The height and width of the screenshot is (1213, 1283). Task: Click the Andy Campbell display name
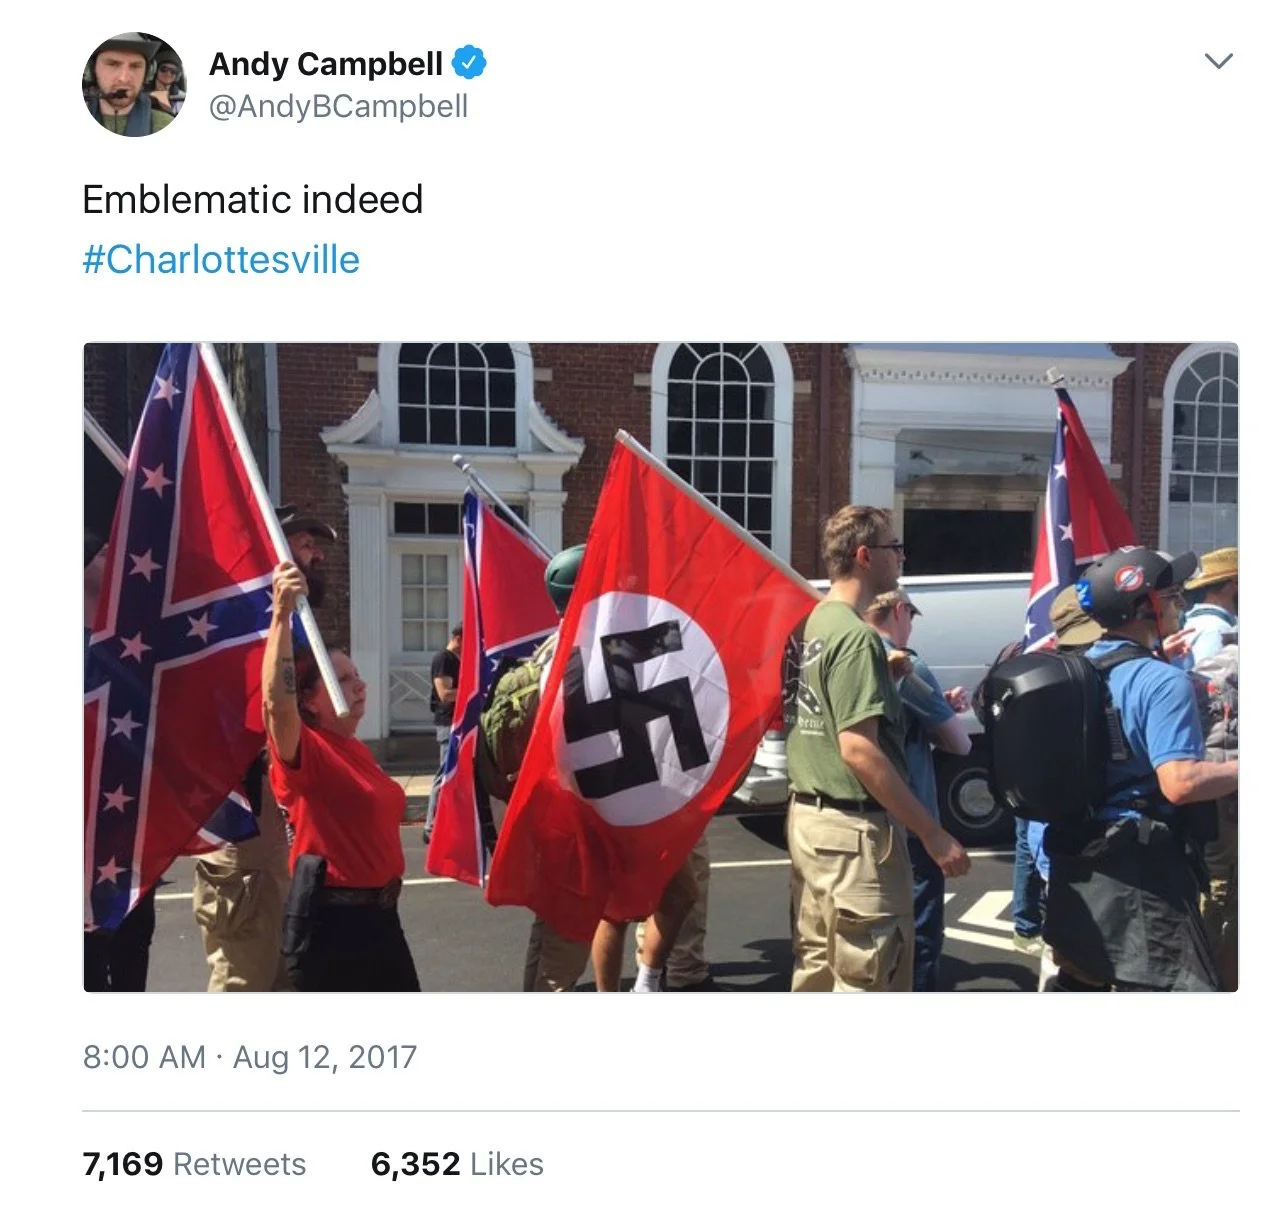click(x=326, y=63)
